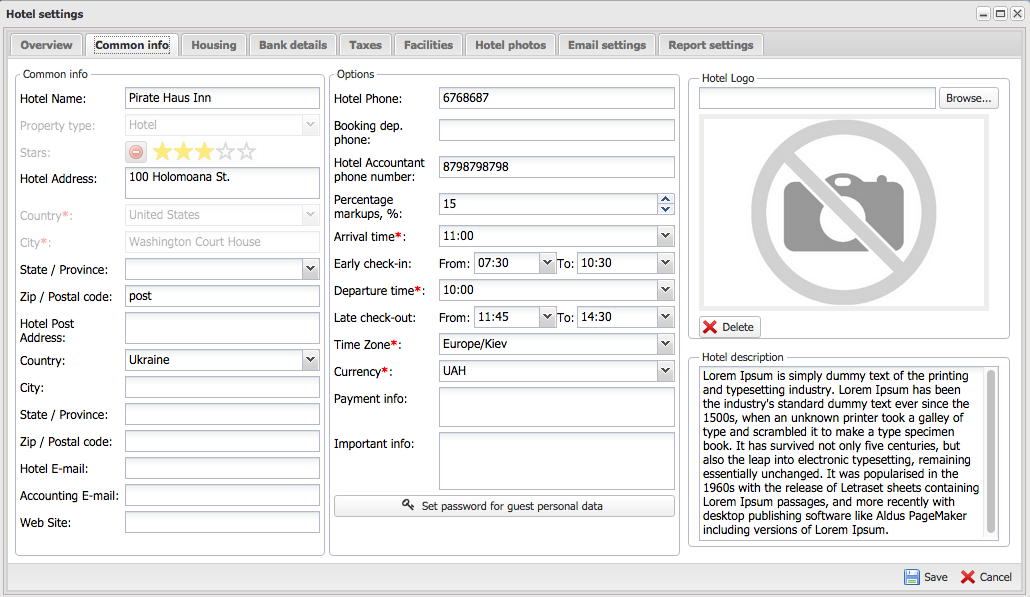Set the hotel rating to four stars

coord(225,152)
